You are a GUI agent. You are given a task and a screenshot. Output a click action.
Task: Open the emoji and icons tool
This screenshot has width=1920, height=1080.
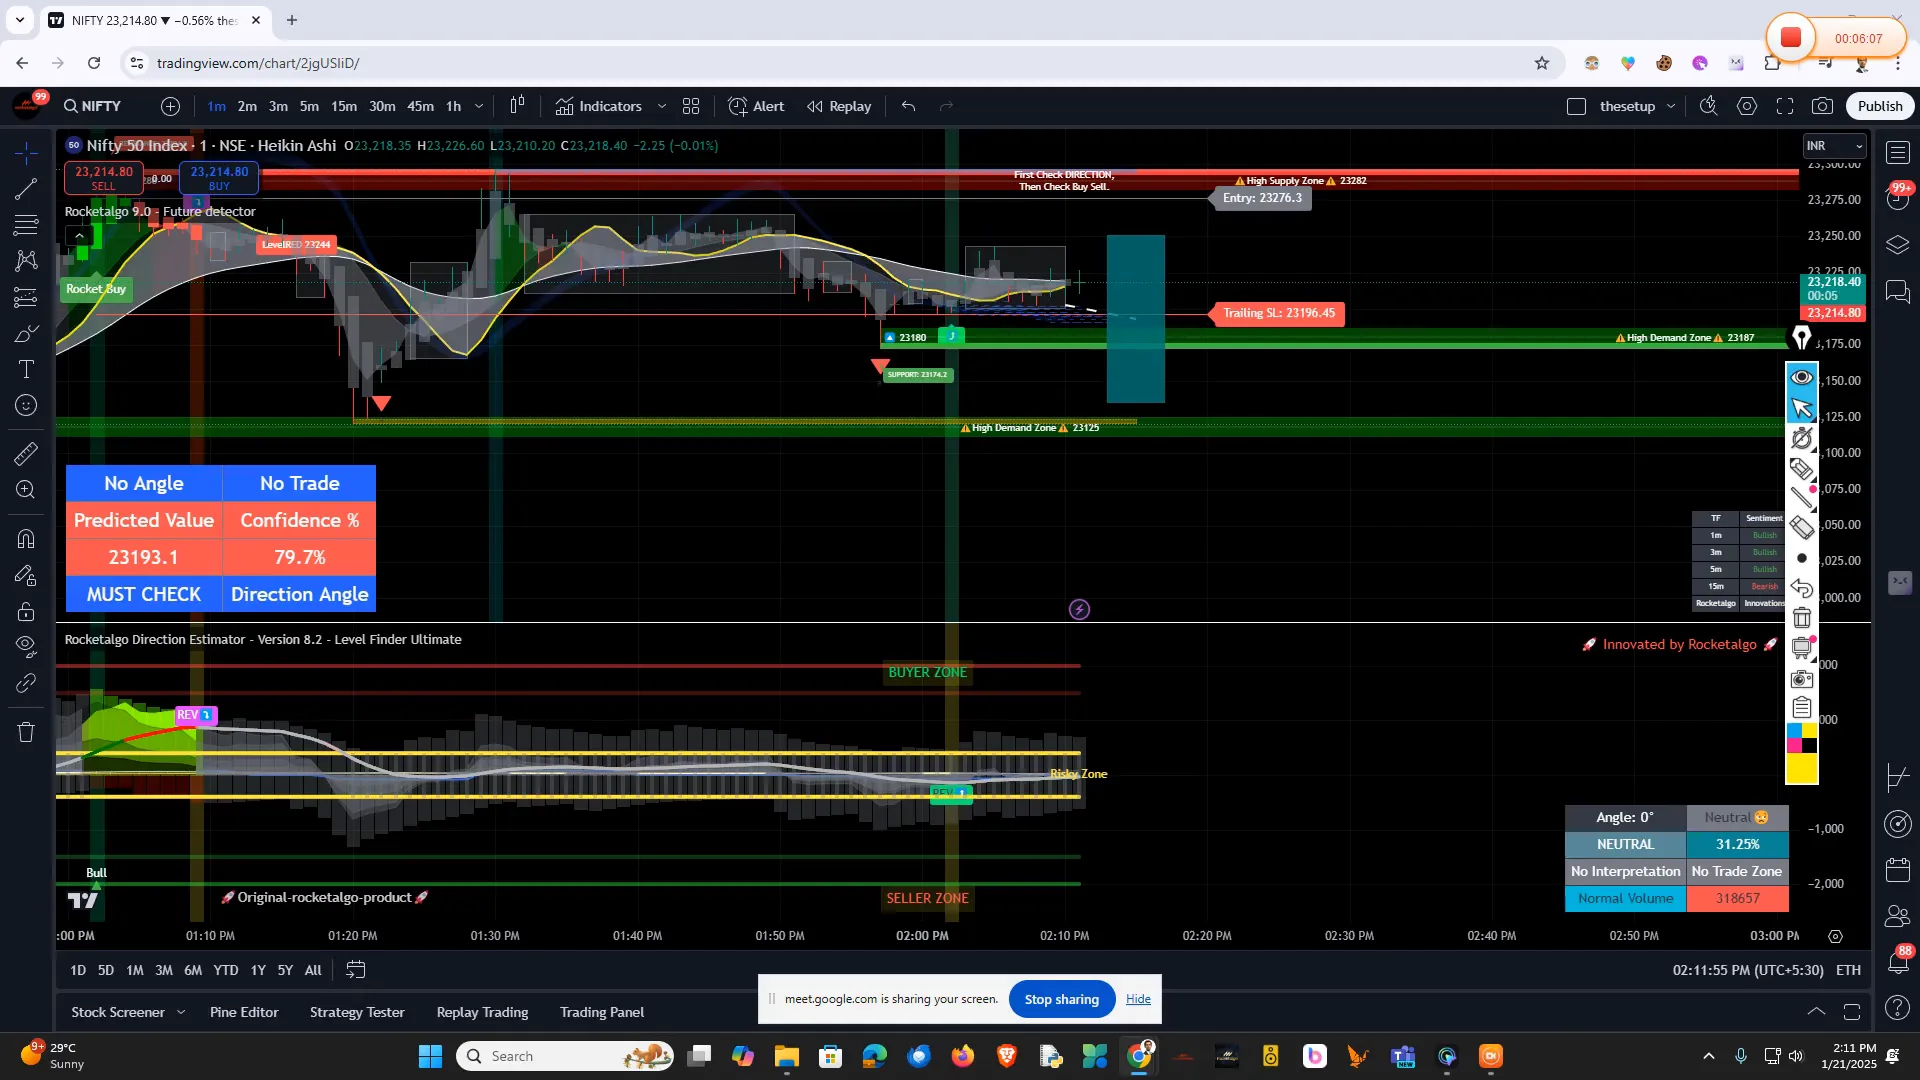(x=26, y=405)
